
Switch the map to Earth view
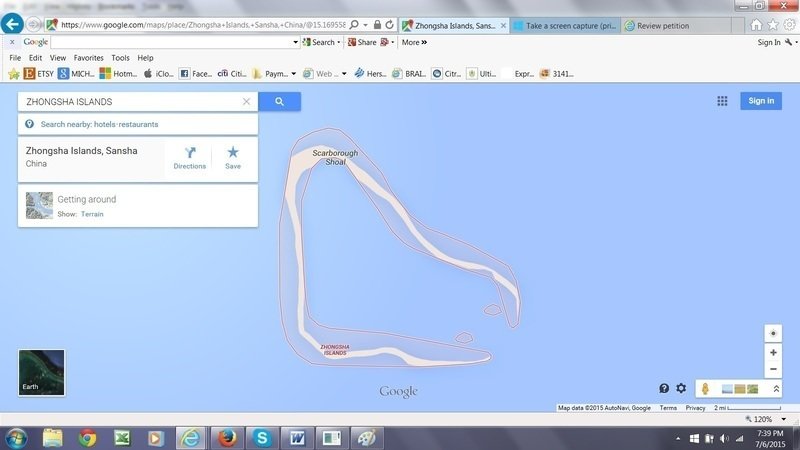click(x=42, y=372)
